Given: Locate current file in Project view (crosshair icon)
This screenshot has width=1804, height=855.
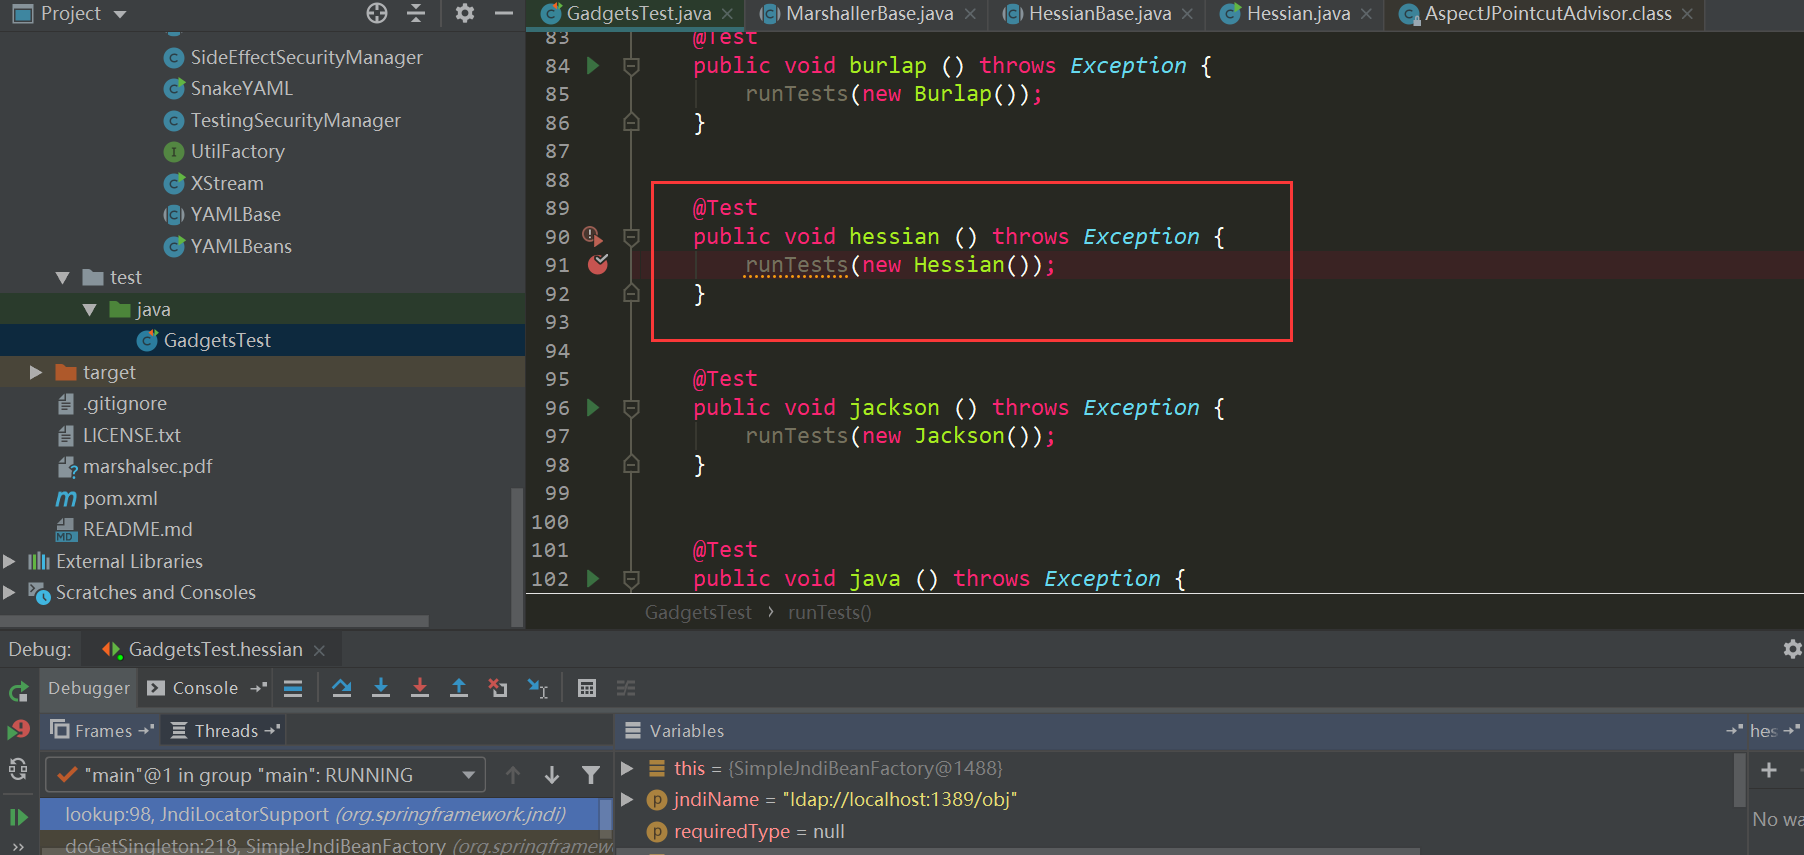Looking at the screenshot, I should click(x=377, y=13).
